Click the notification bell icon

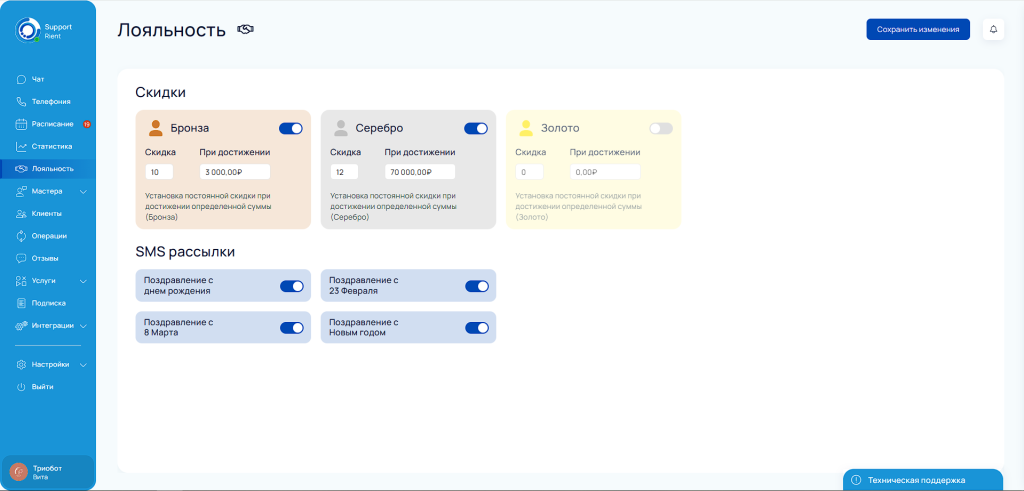tap(993, 30)
